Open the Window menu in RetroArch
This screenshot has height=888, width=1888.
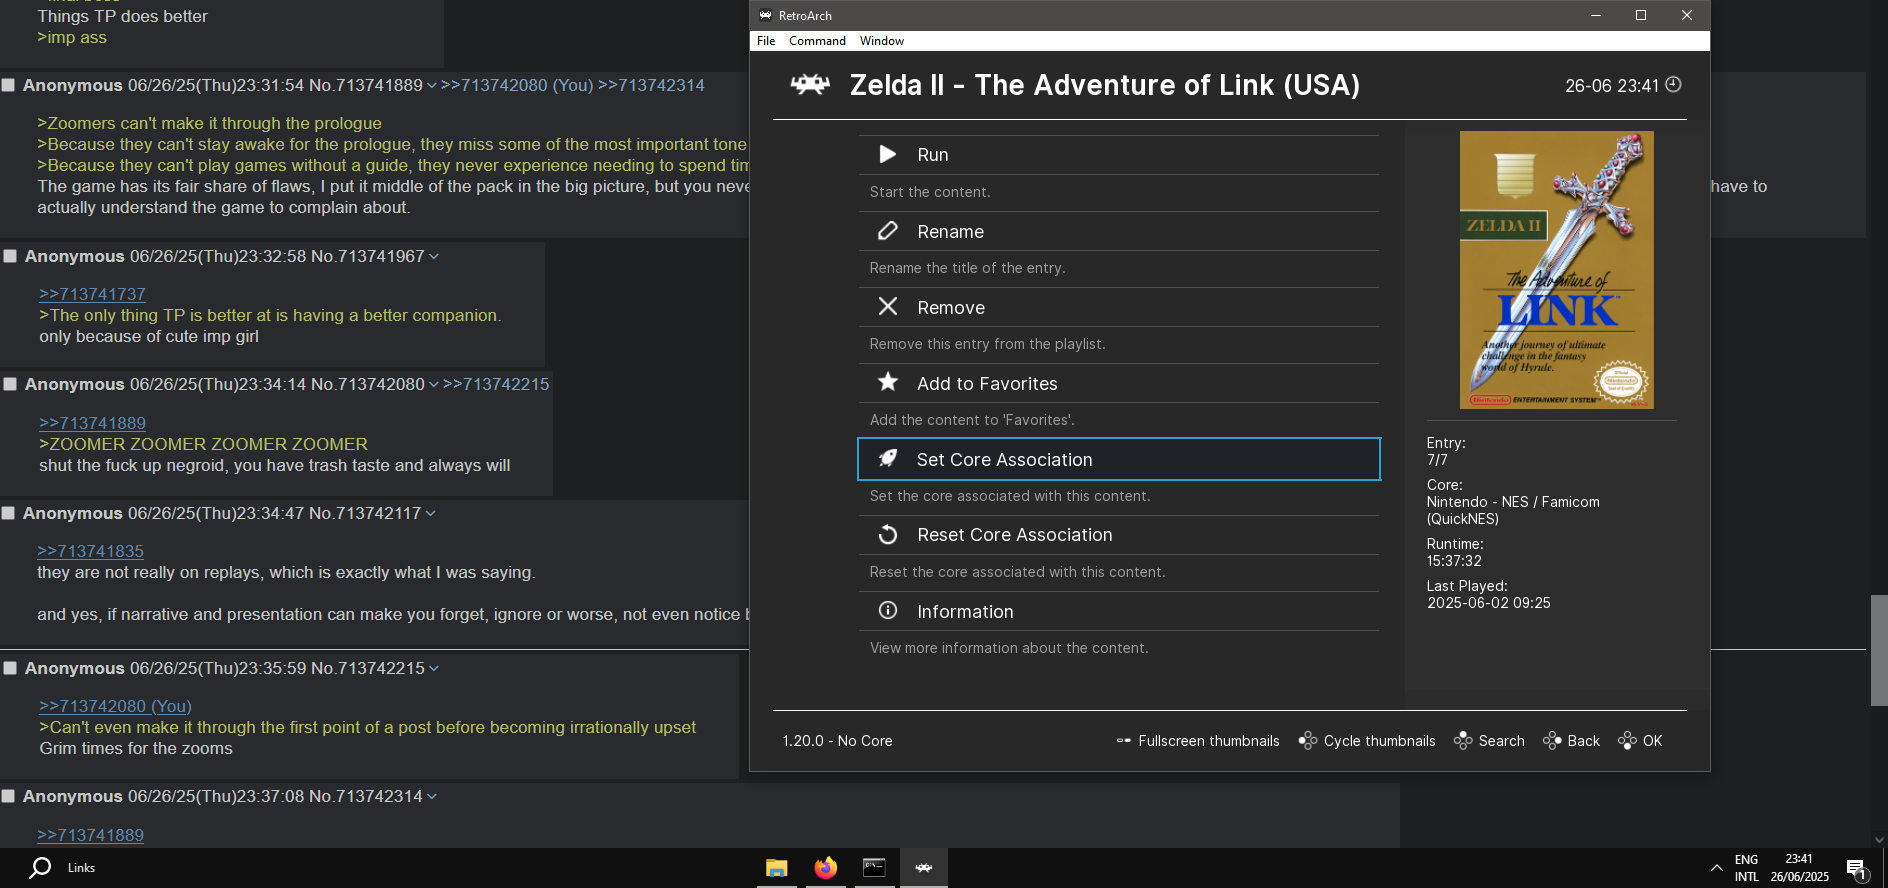881,41
